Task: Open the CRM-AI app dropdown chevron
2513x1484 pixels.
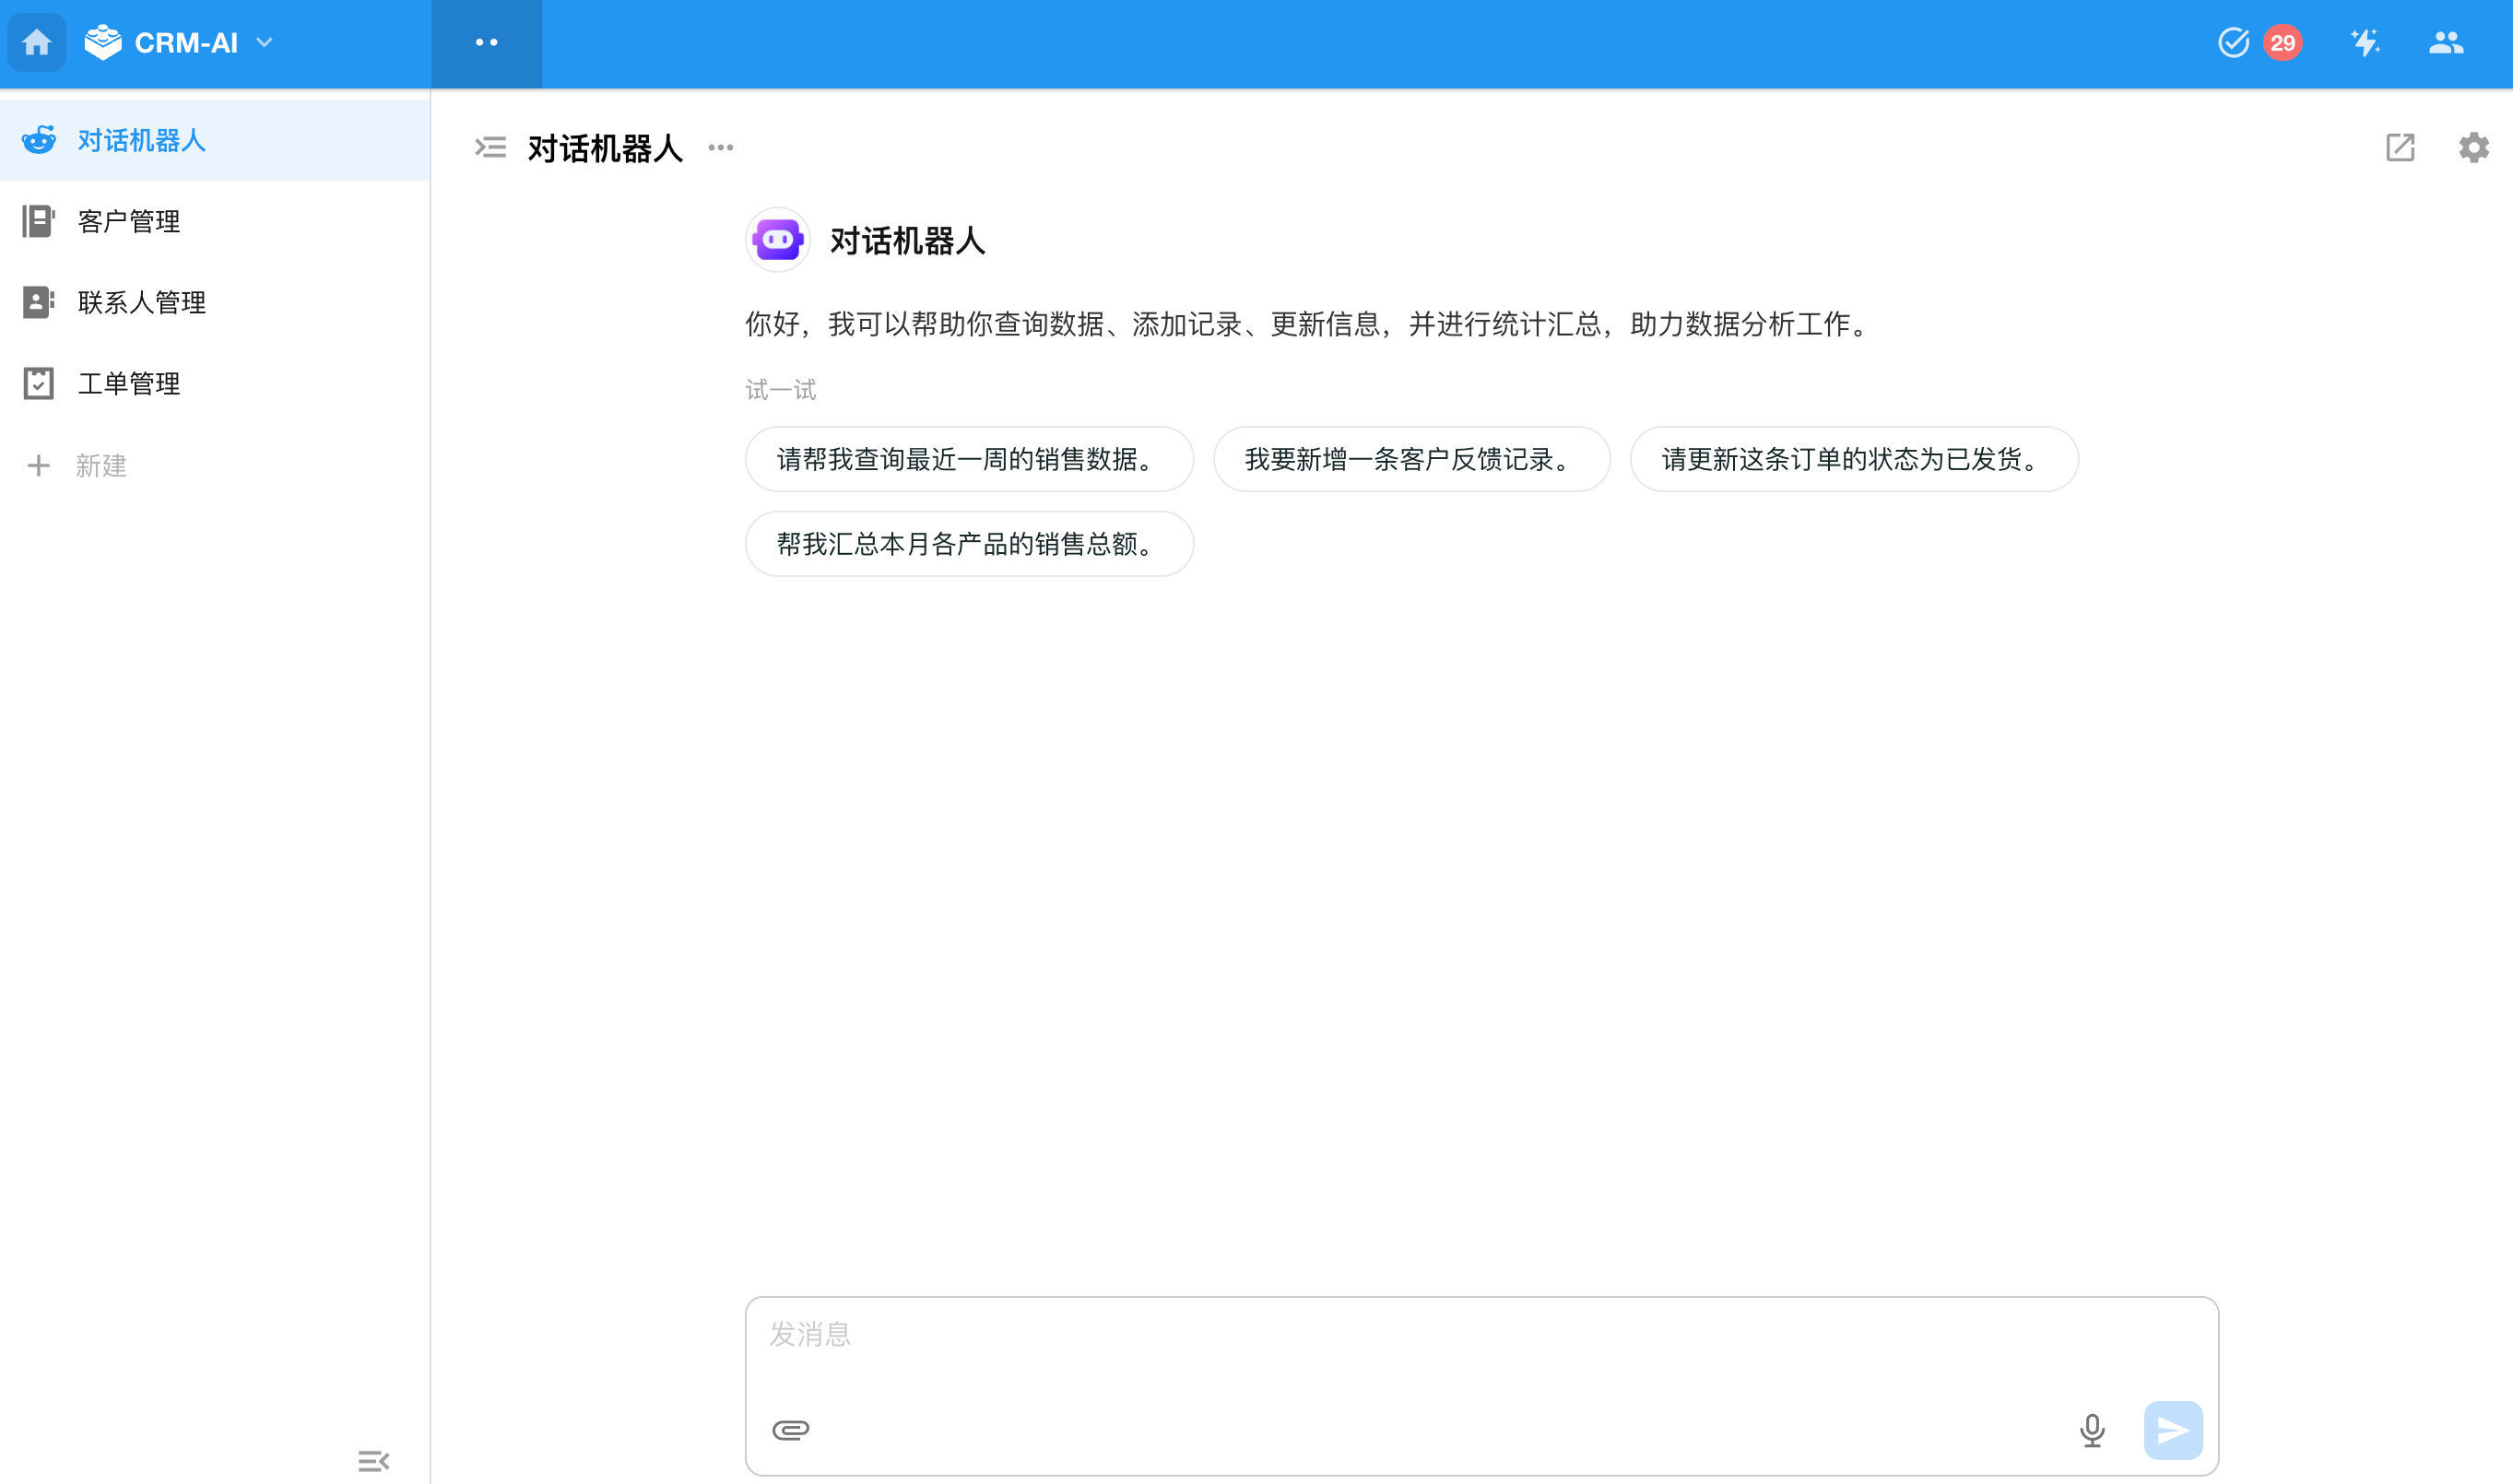Action: (264, 43)
